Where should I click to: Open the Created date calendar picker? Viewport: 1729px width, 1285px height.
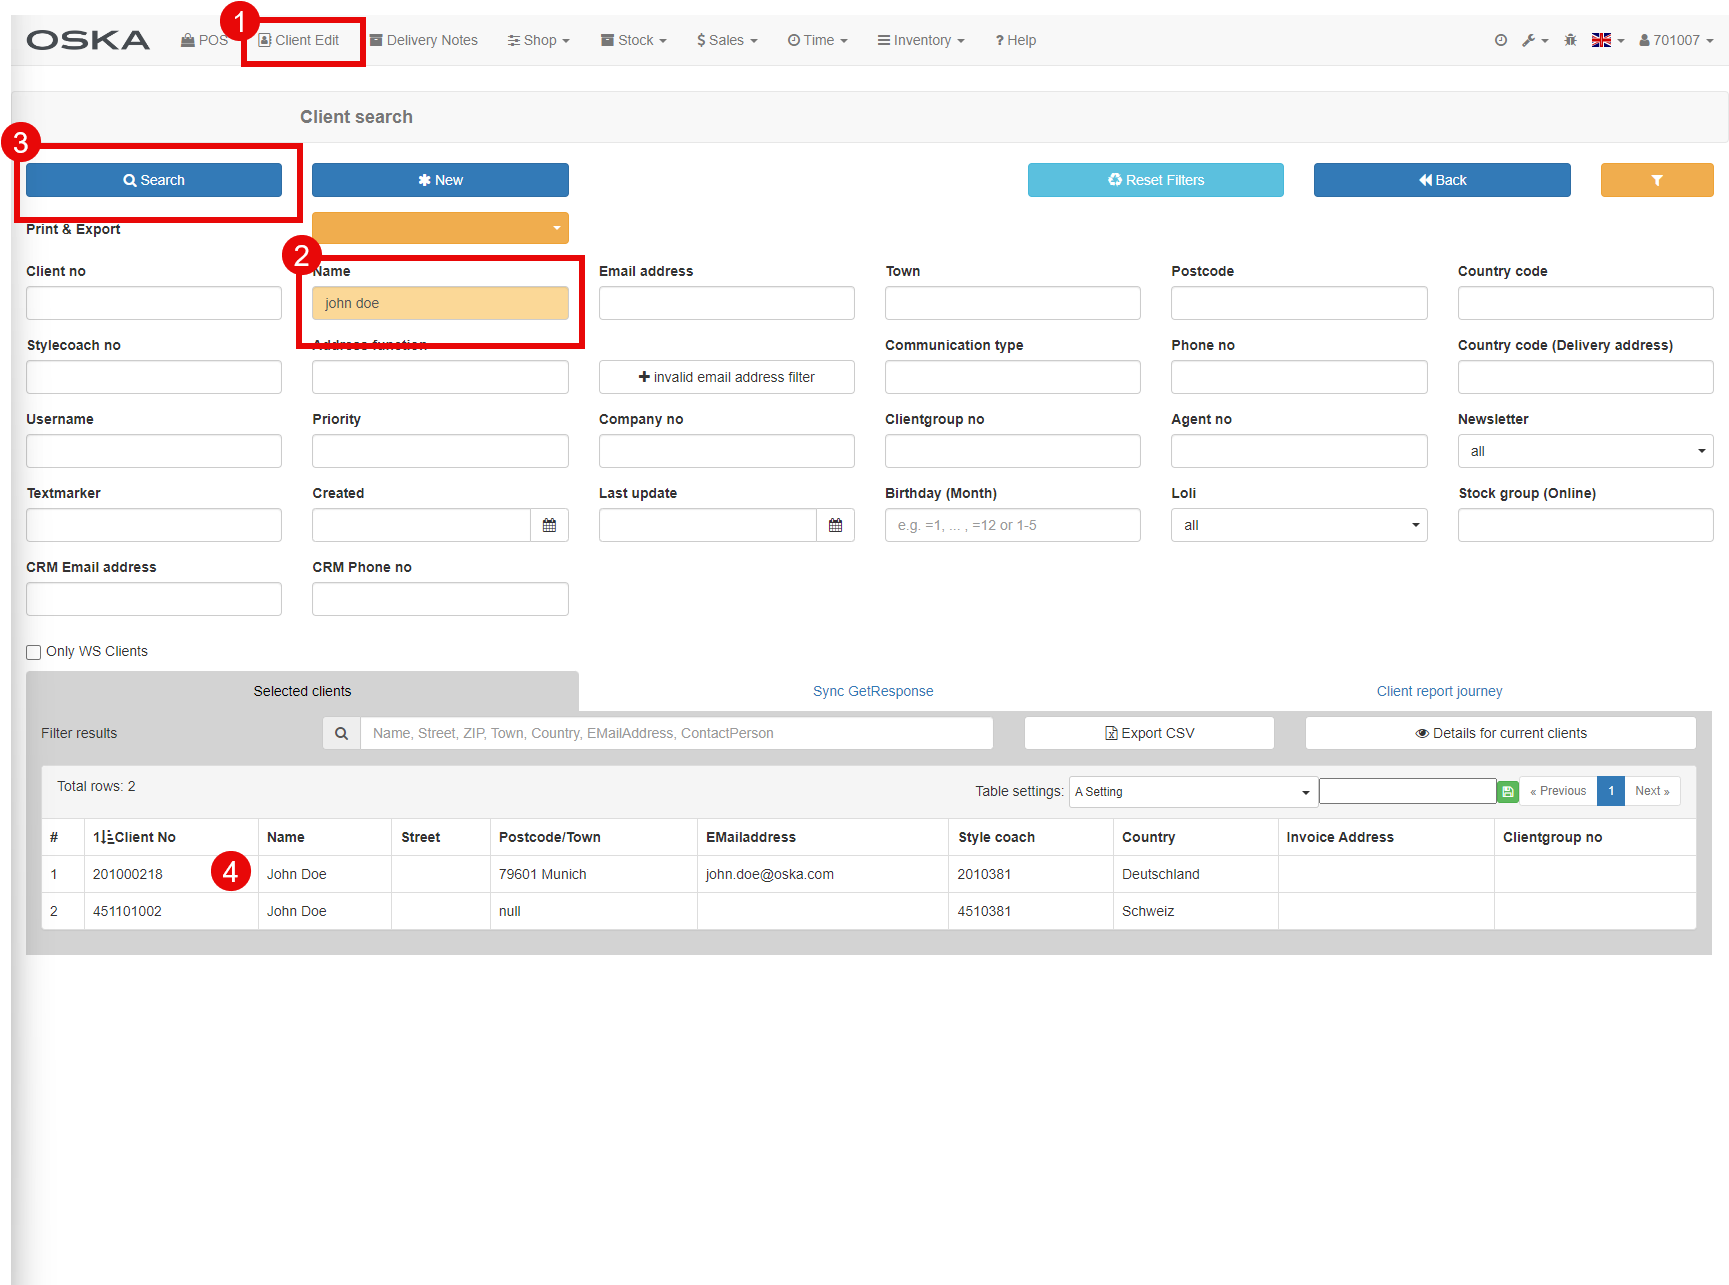click(549, 525)
